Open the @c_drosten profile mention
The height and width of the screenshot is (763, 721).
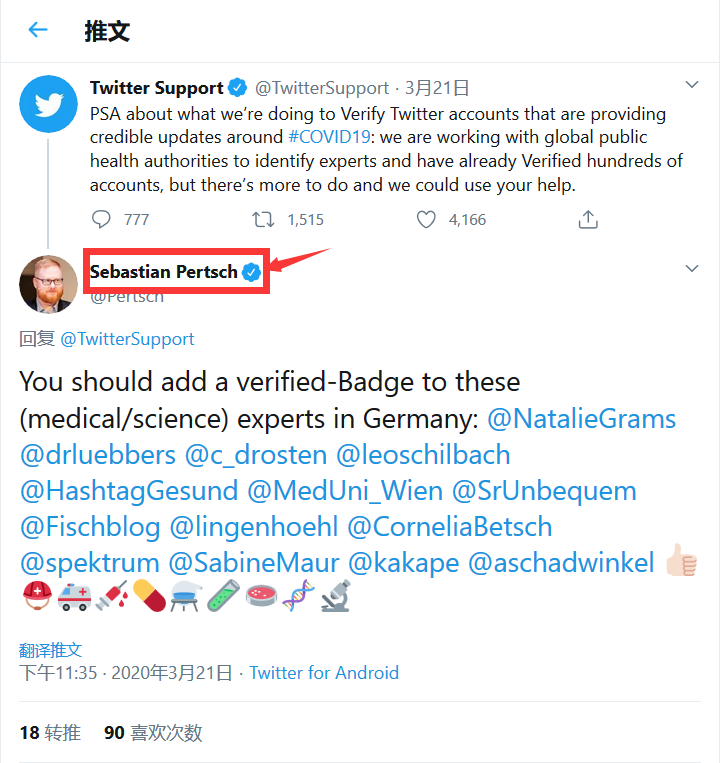coord(256,454)
